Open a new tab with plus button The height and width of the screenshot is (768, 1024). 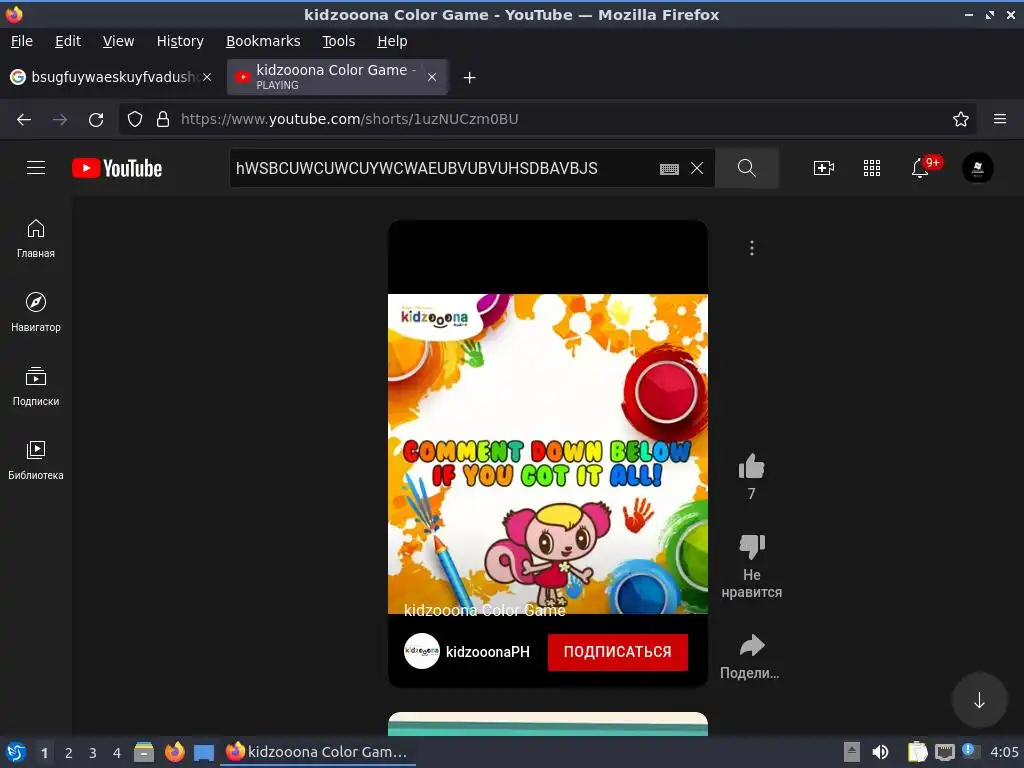coord(469,78)
